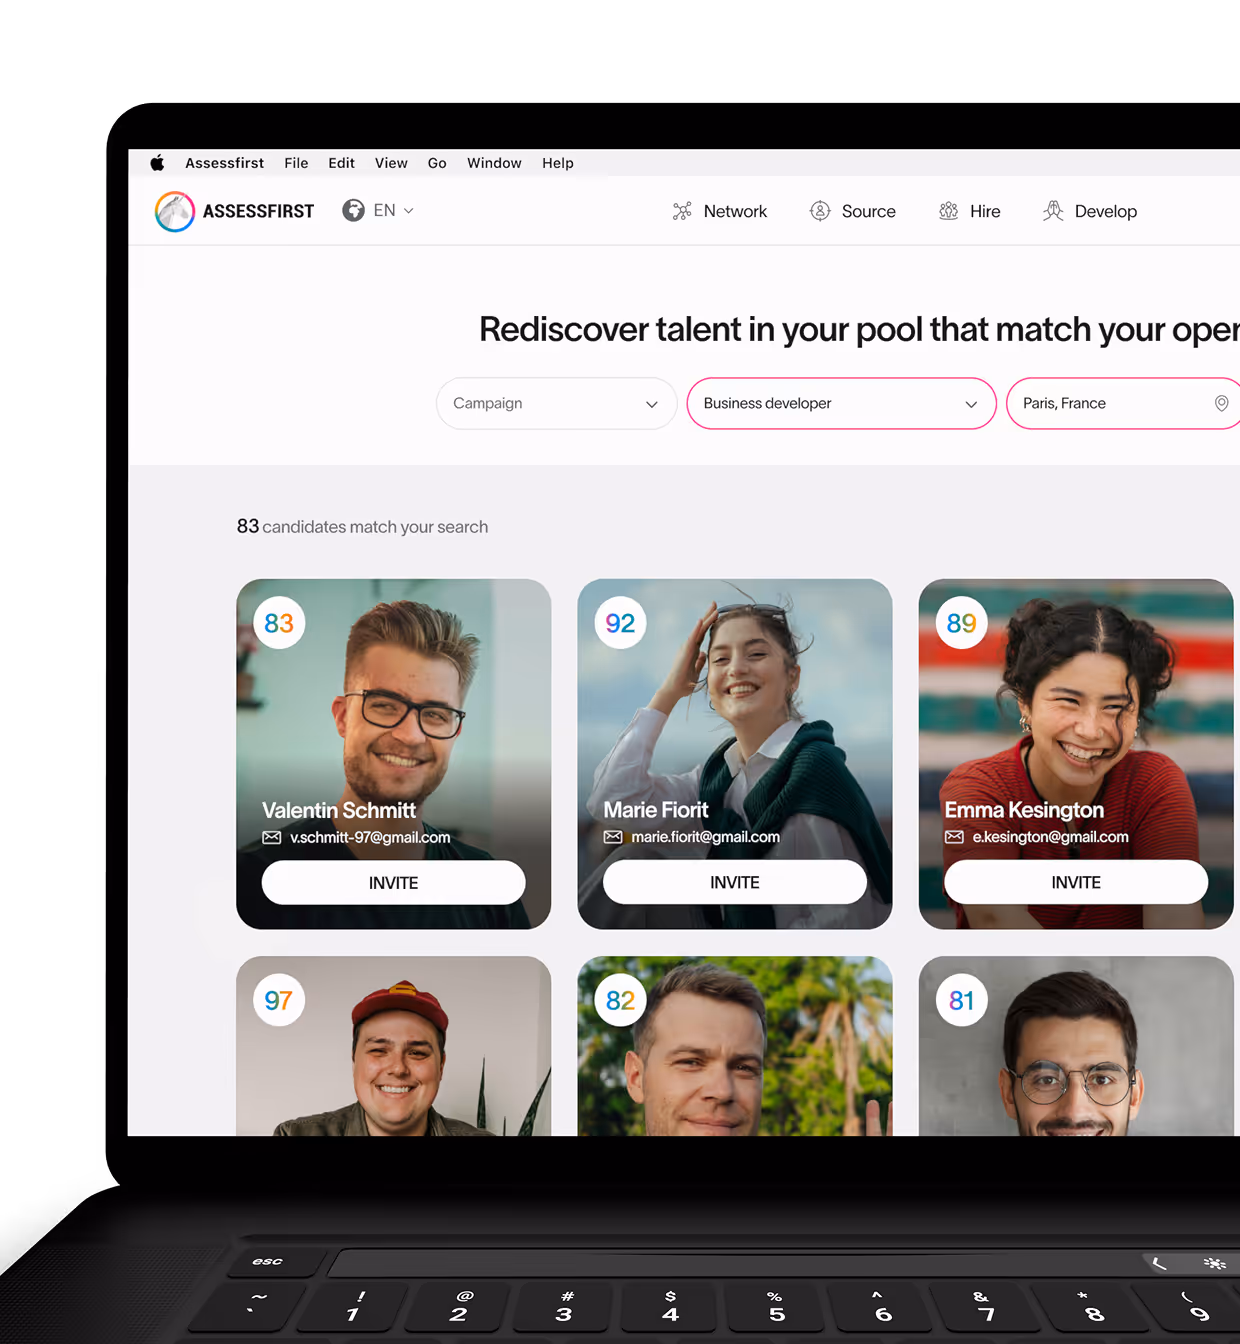Click Valentin Schmitt's 83 score badge
The height and width of the screenshot is (1344, 1240).
[279, 623]
